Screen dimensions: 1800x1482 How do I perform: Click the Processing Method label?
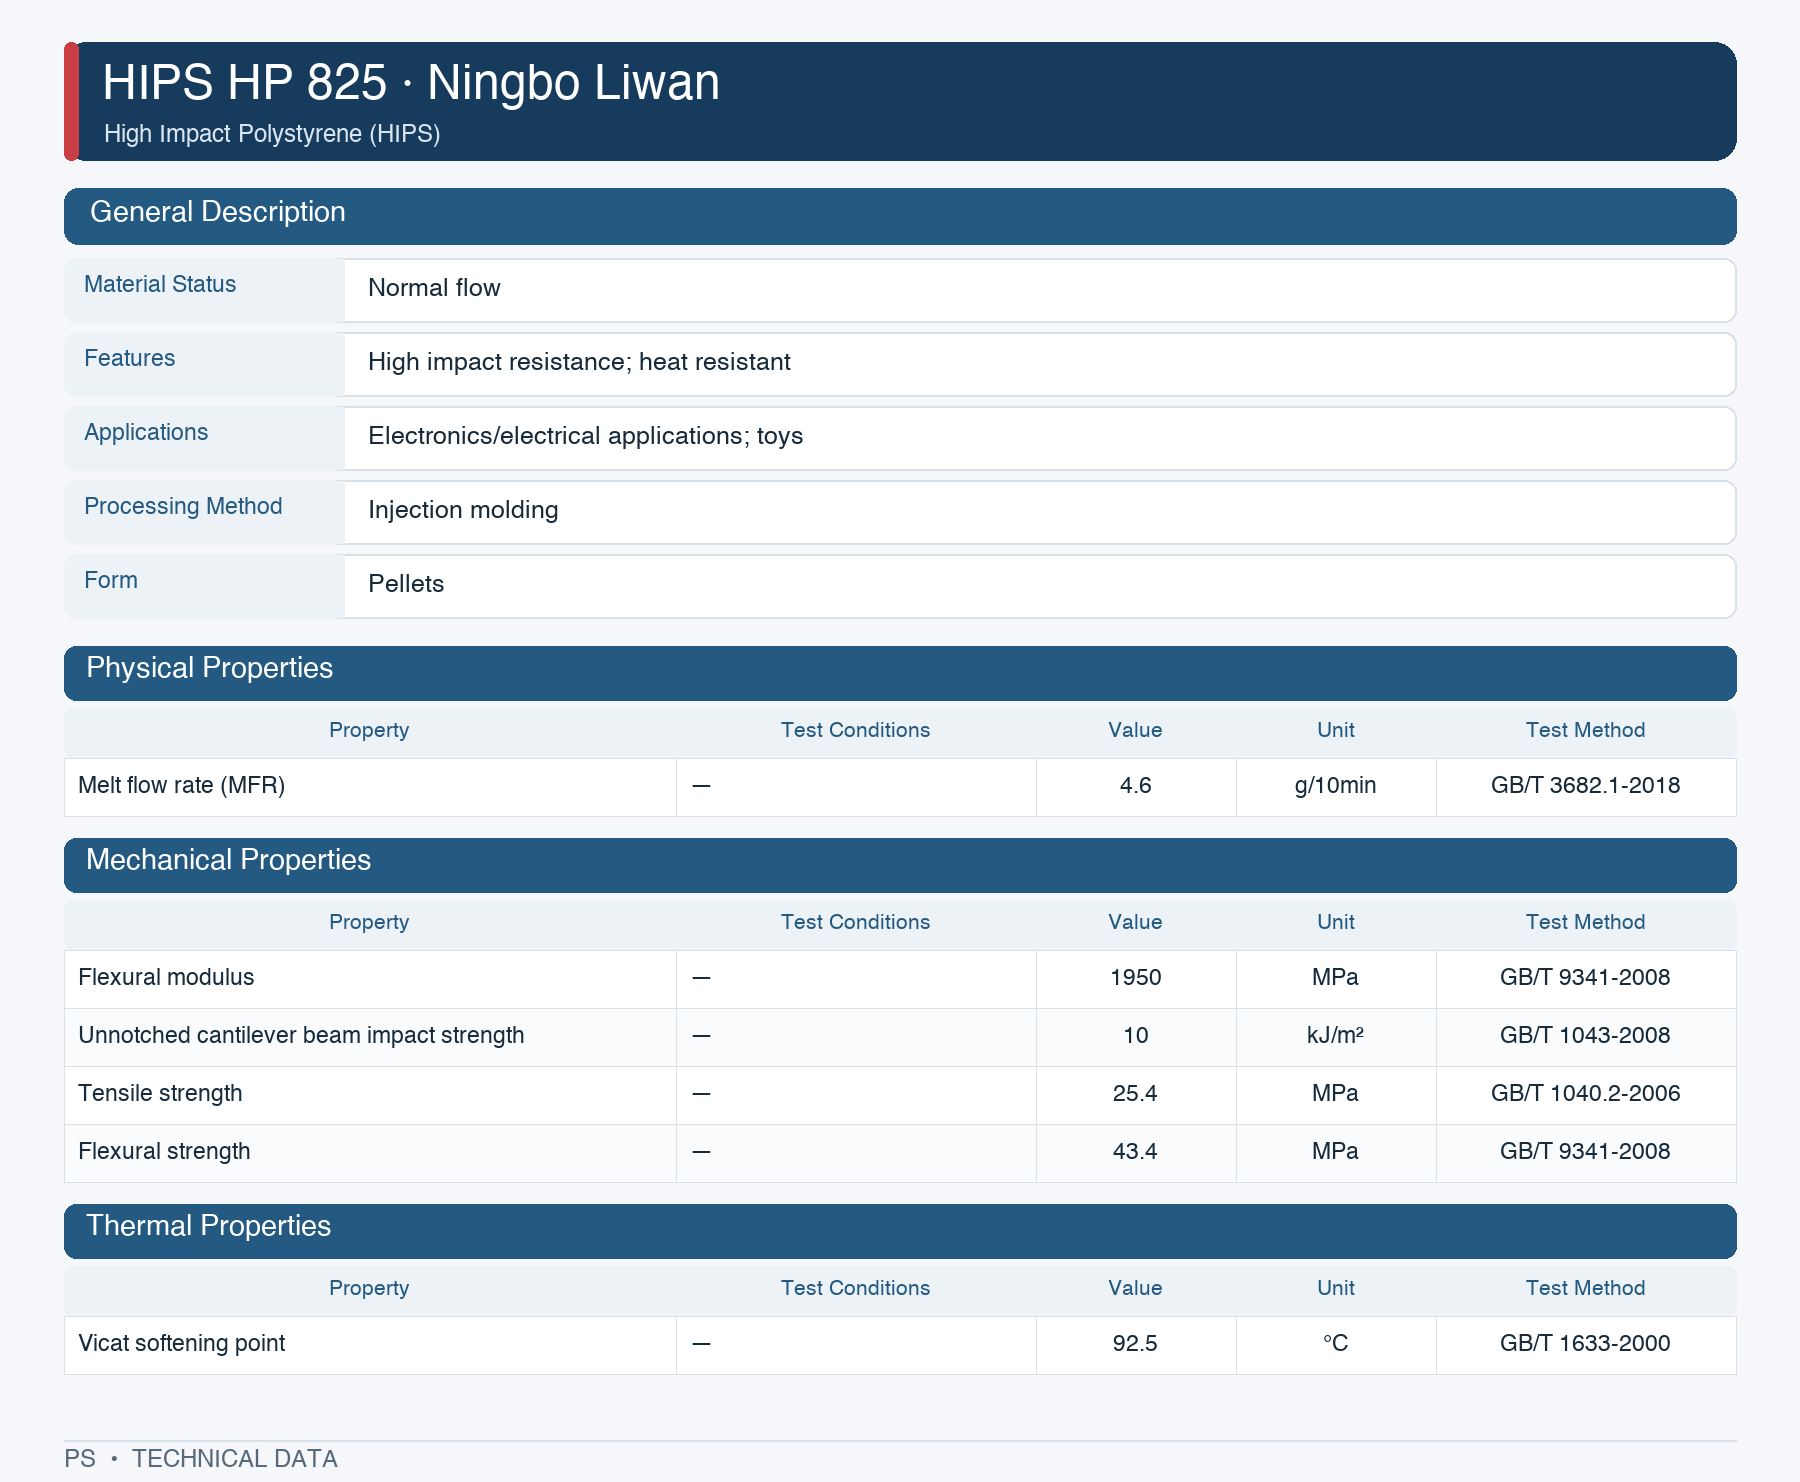183,506
